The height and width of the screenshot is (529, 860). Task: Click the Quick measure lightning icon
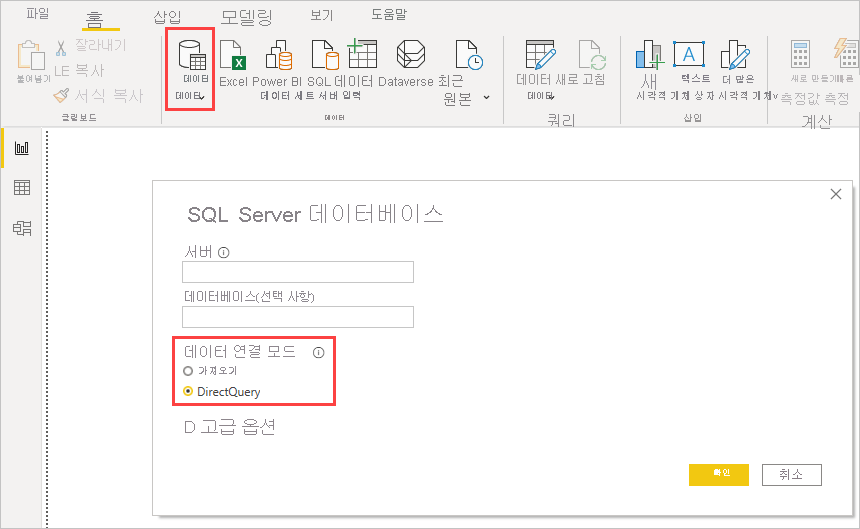coord(846,53)
